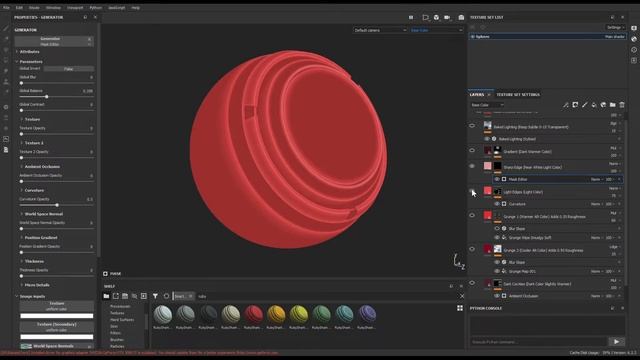Screen dimensions: 640x360
Task: Open the File menu
Action: (x=6, y=8)
